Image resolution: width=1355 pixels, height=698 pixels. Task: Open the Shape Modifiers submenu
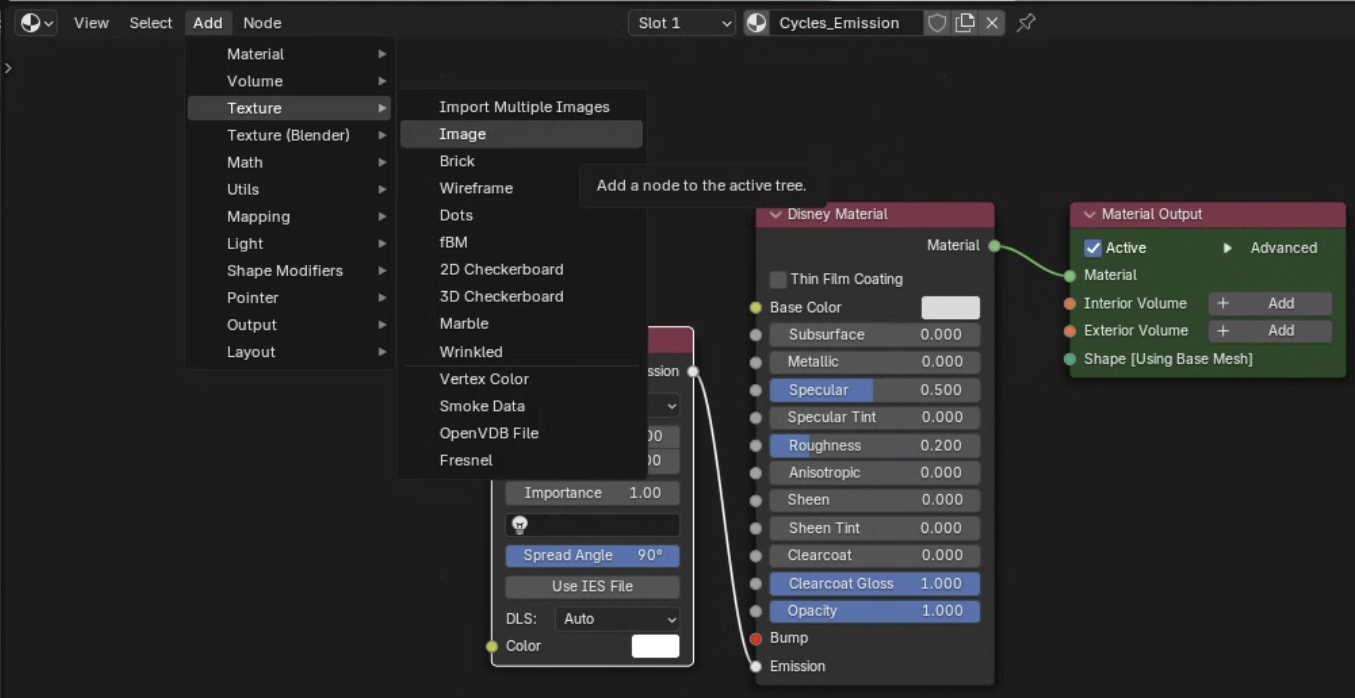[285, 271]
